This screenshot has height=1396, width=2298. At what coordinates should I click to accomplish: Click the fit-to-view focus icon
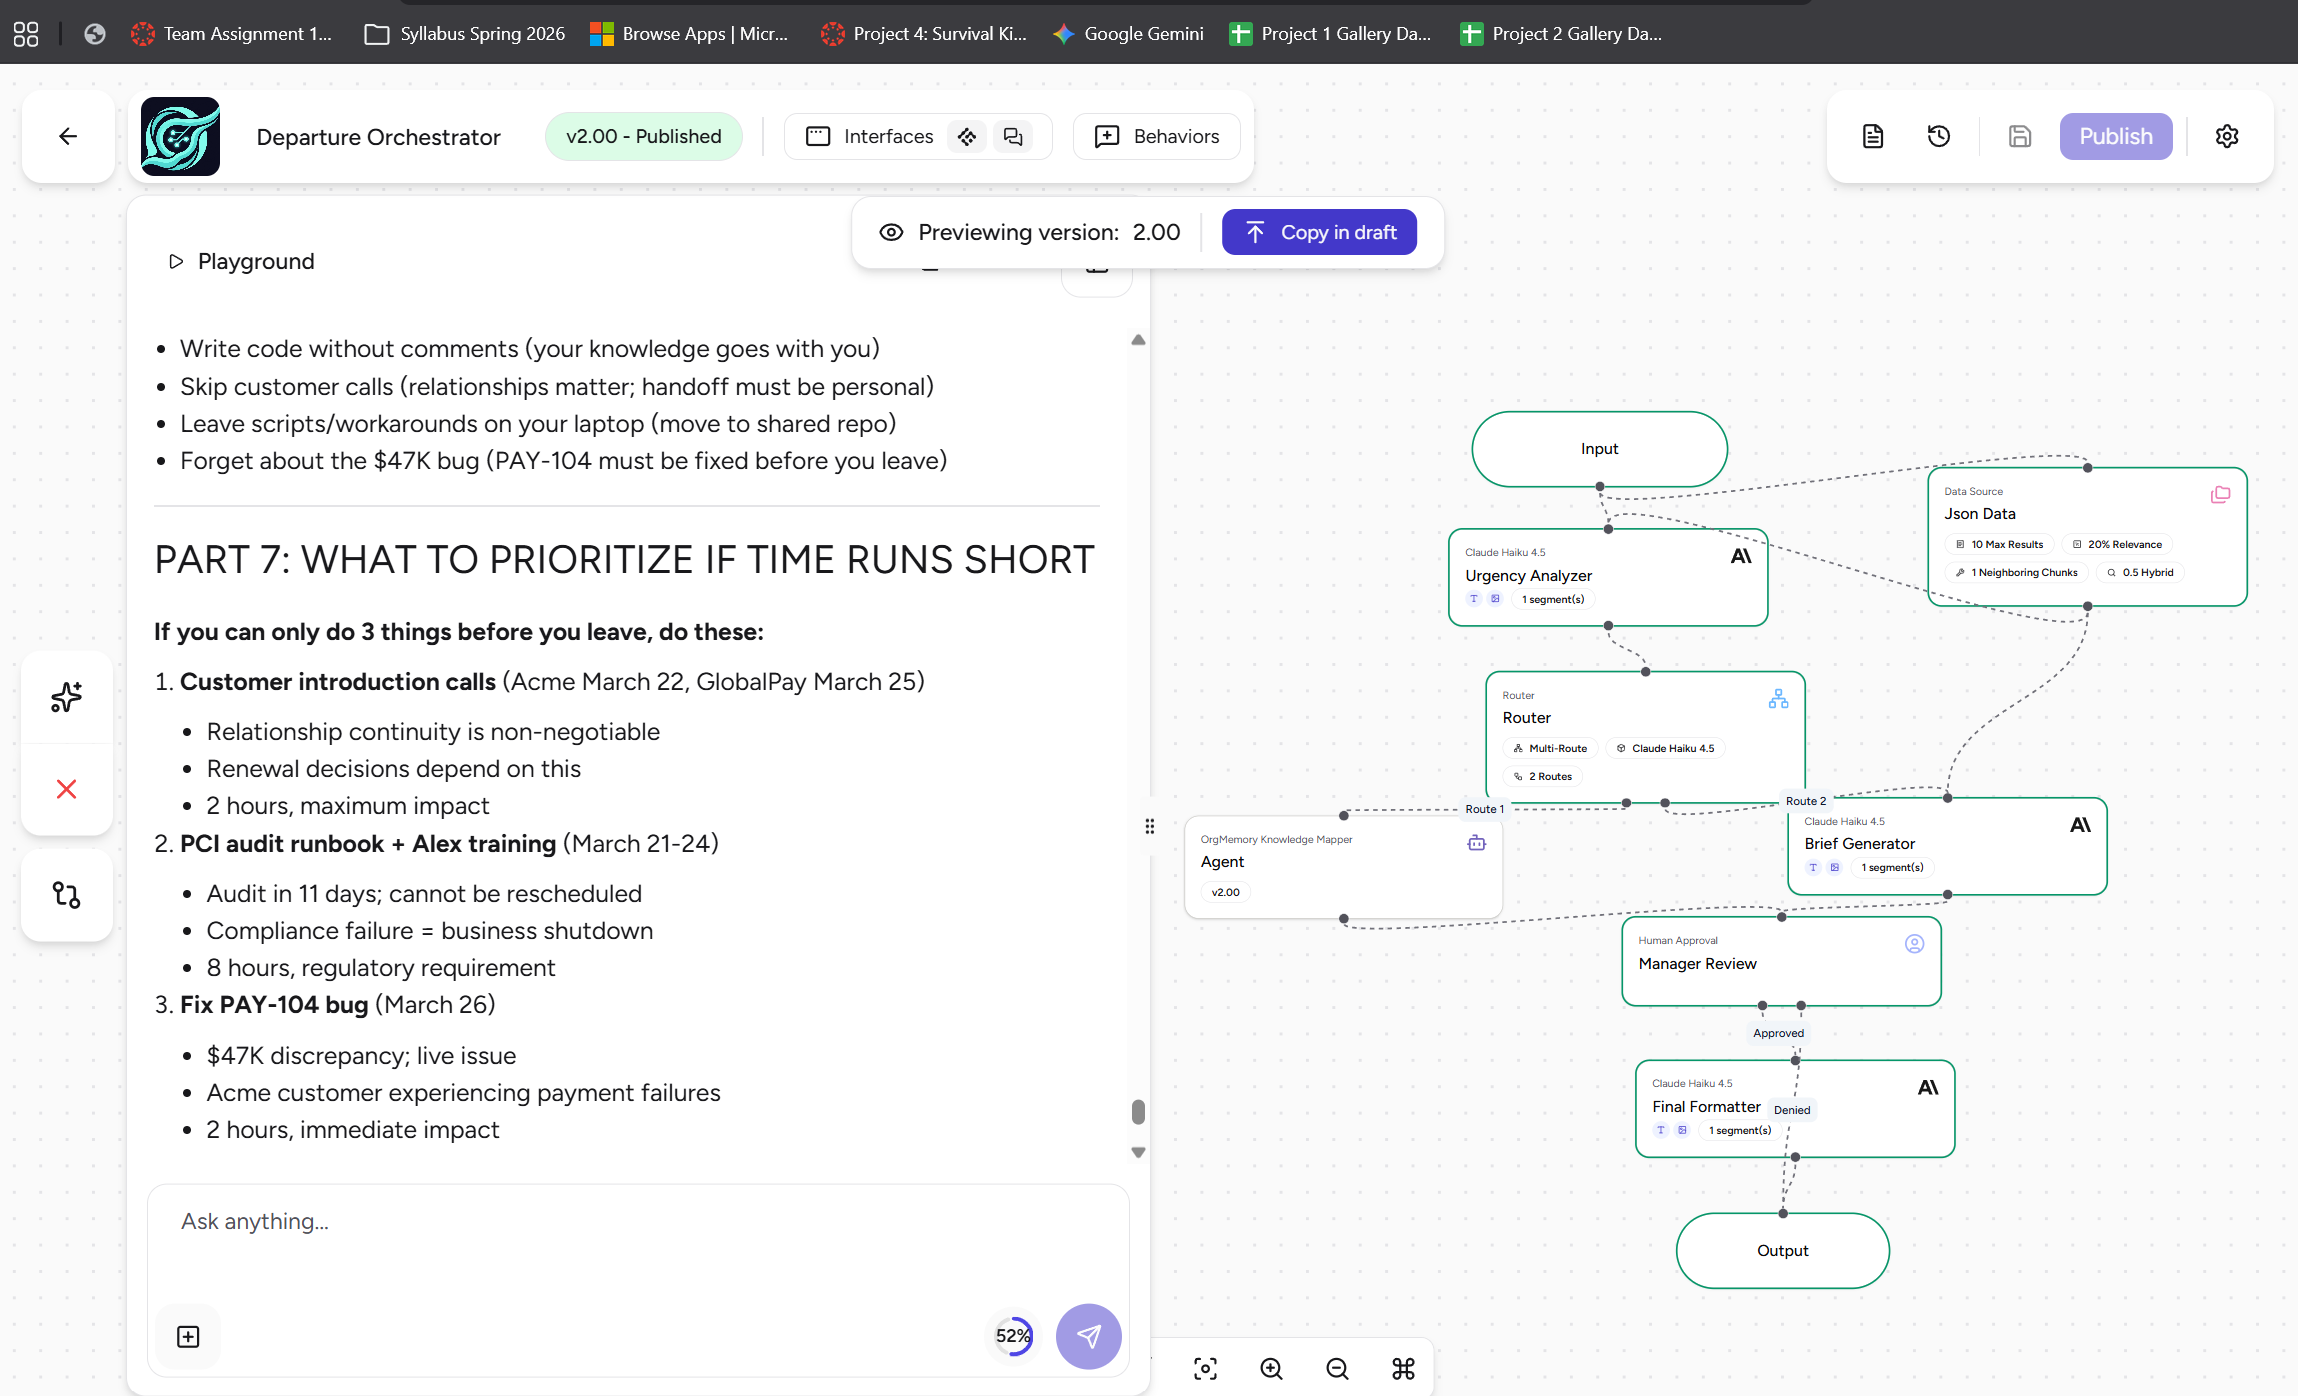(1205, 1368)
